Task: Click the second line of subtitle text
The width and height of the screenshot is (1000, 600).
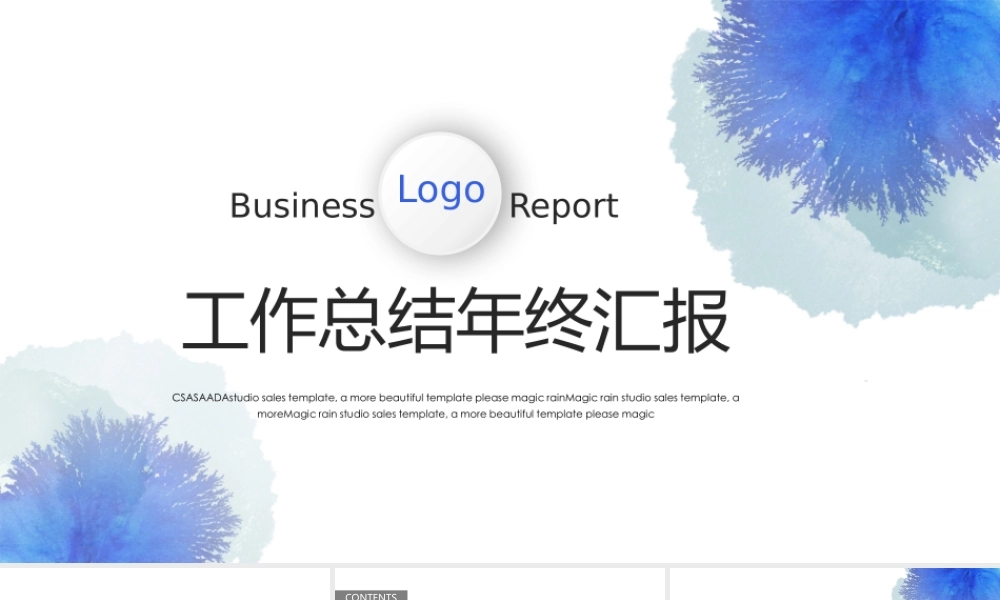Action: point(456,413)
